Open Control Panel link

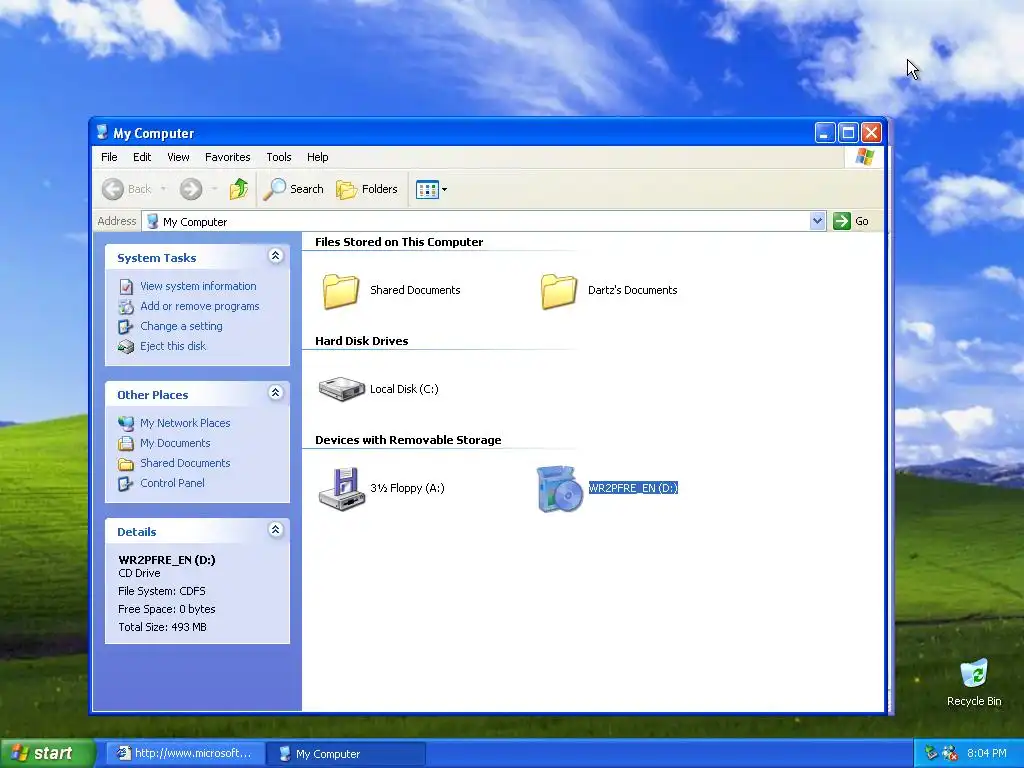point(172,483)
